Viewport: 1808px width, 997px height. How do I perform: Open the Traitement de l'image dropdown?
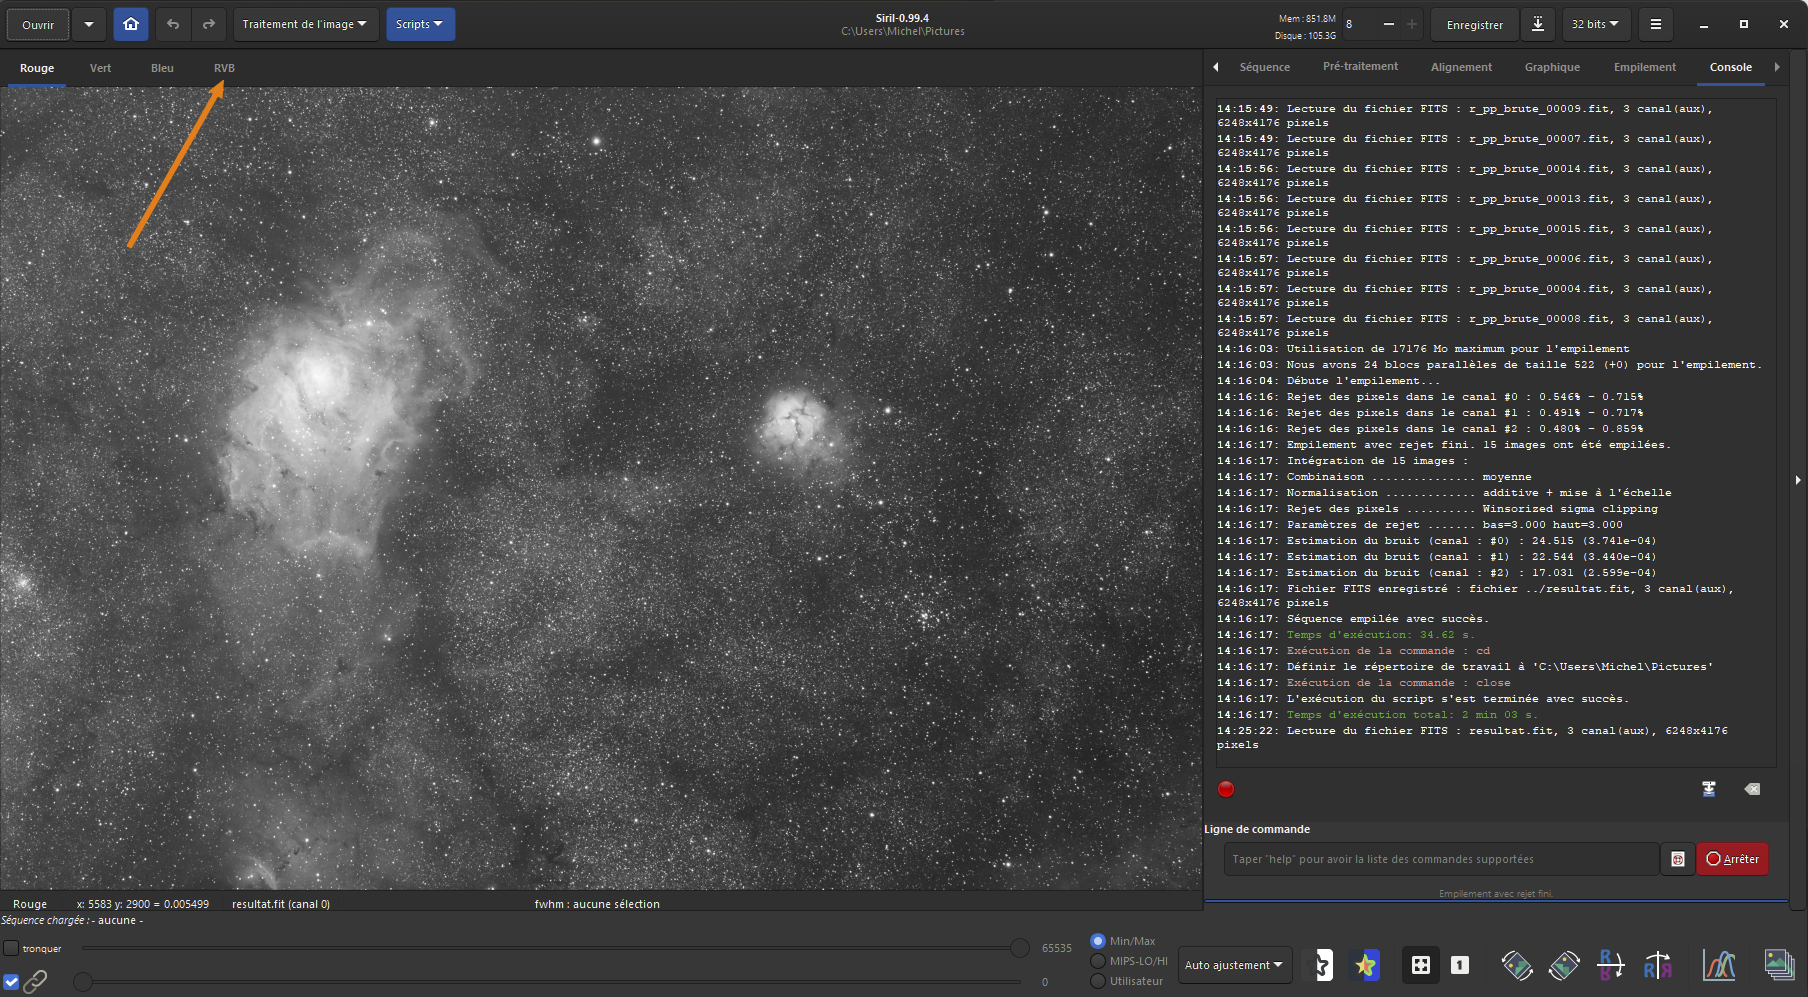[304, 24]
